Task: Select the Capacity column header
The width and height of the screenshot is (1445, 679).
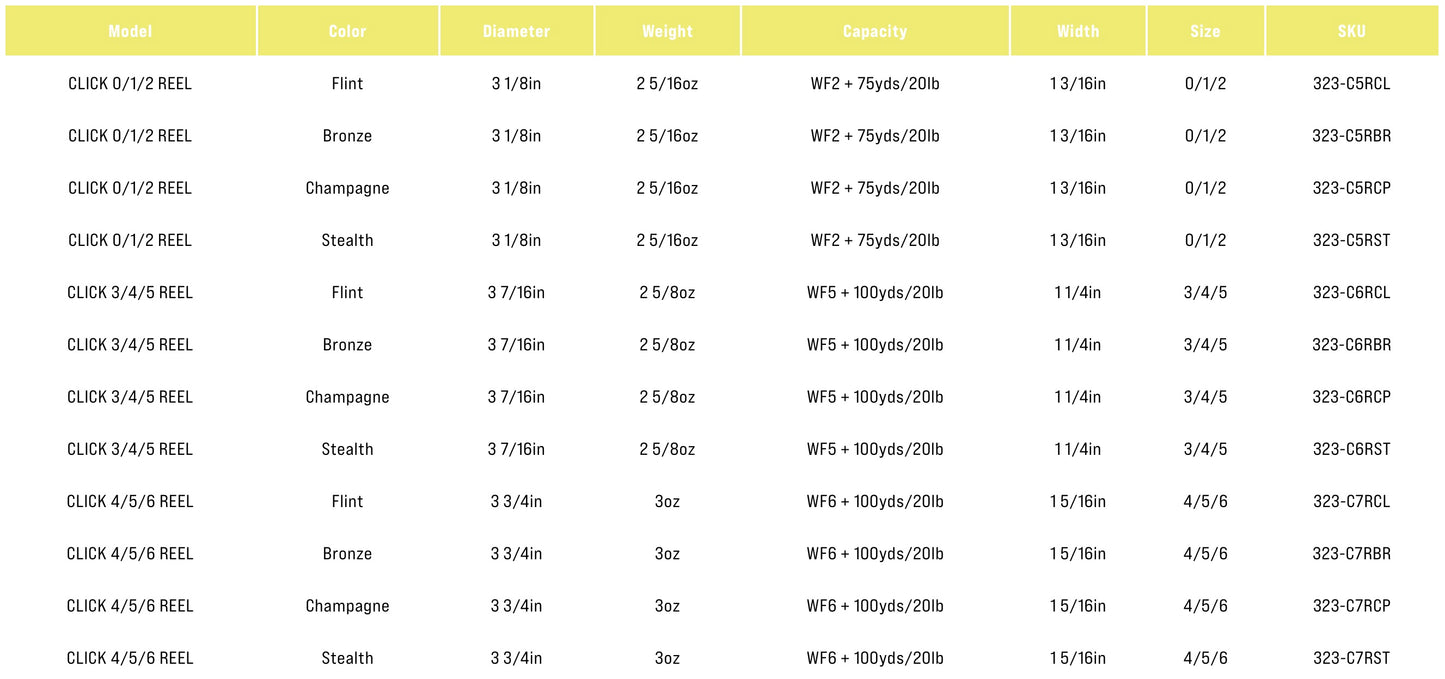Action: tap(875, 31)
